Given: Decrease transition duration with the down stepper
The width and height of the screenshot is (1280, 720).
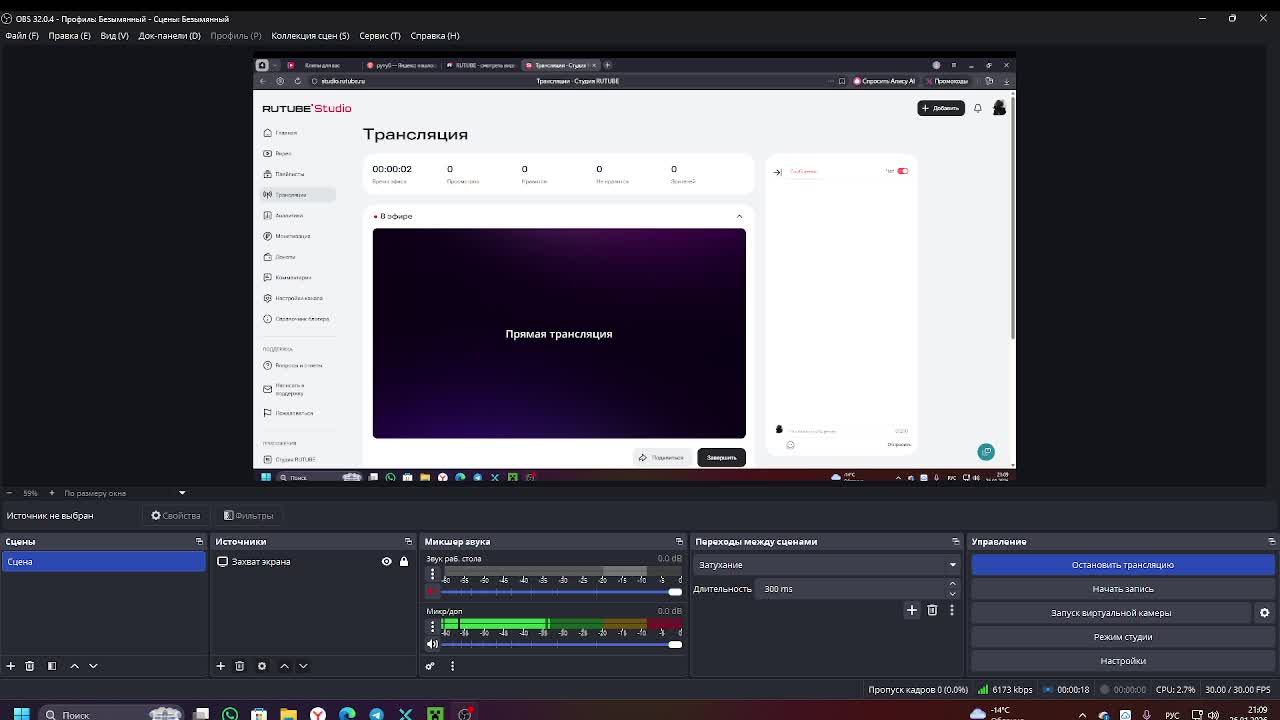Looking at the screenshot, I should coord(952,594).
